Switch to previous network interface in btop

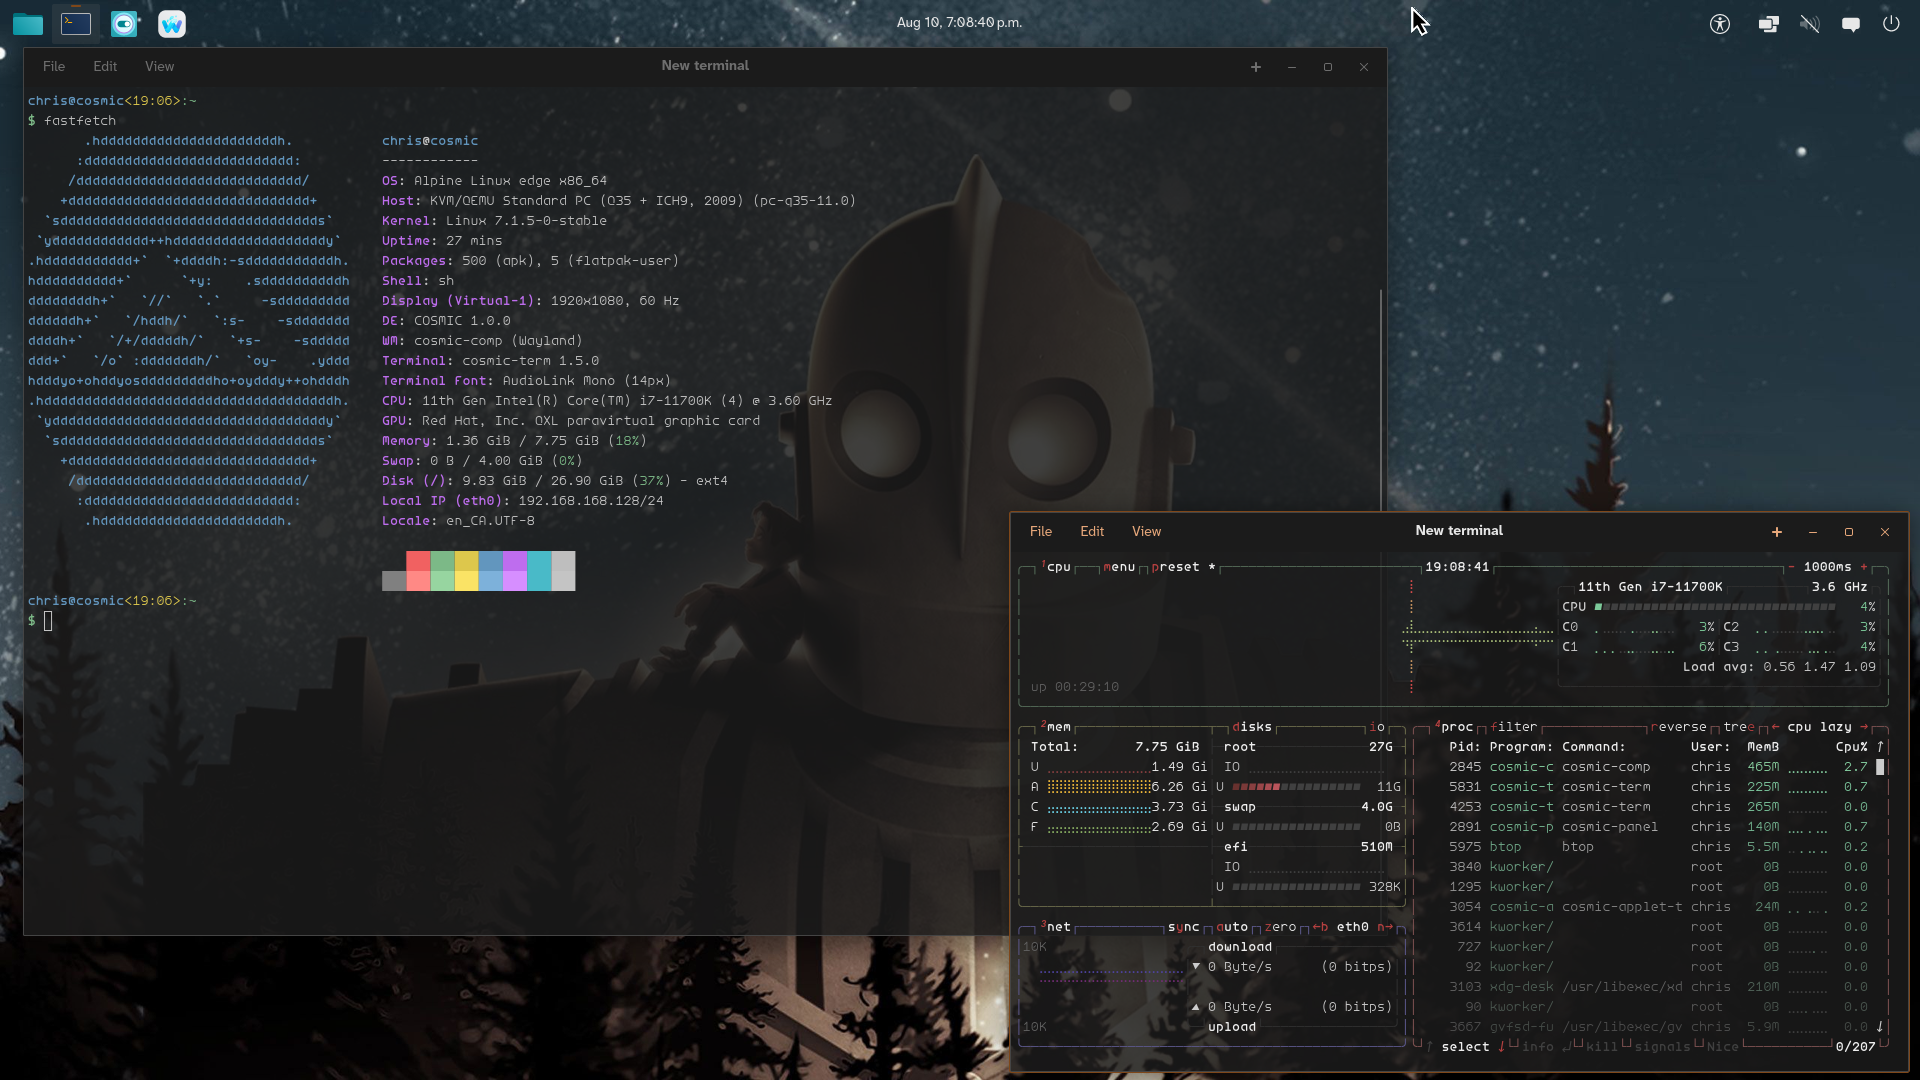pyautogui.click(x=1320, y=927)
